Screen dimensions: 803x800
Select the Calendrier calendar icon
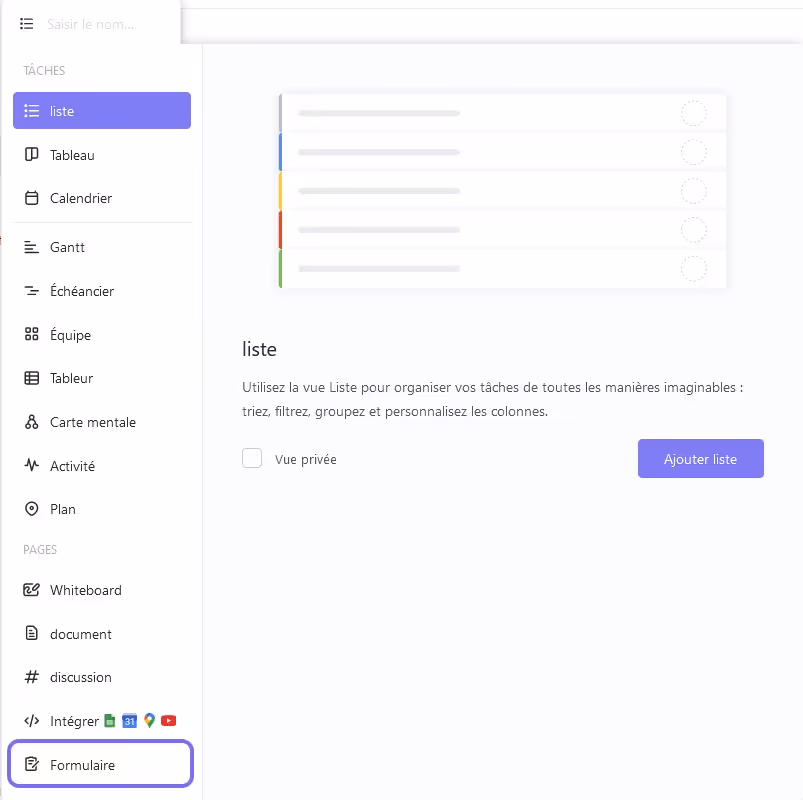pyautogui.click(x=31, y=198)
